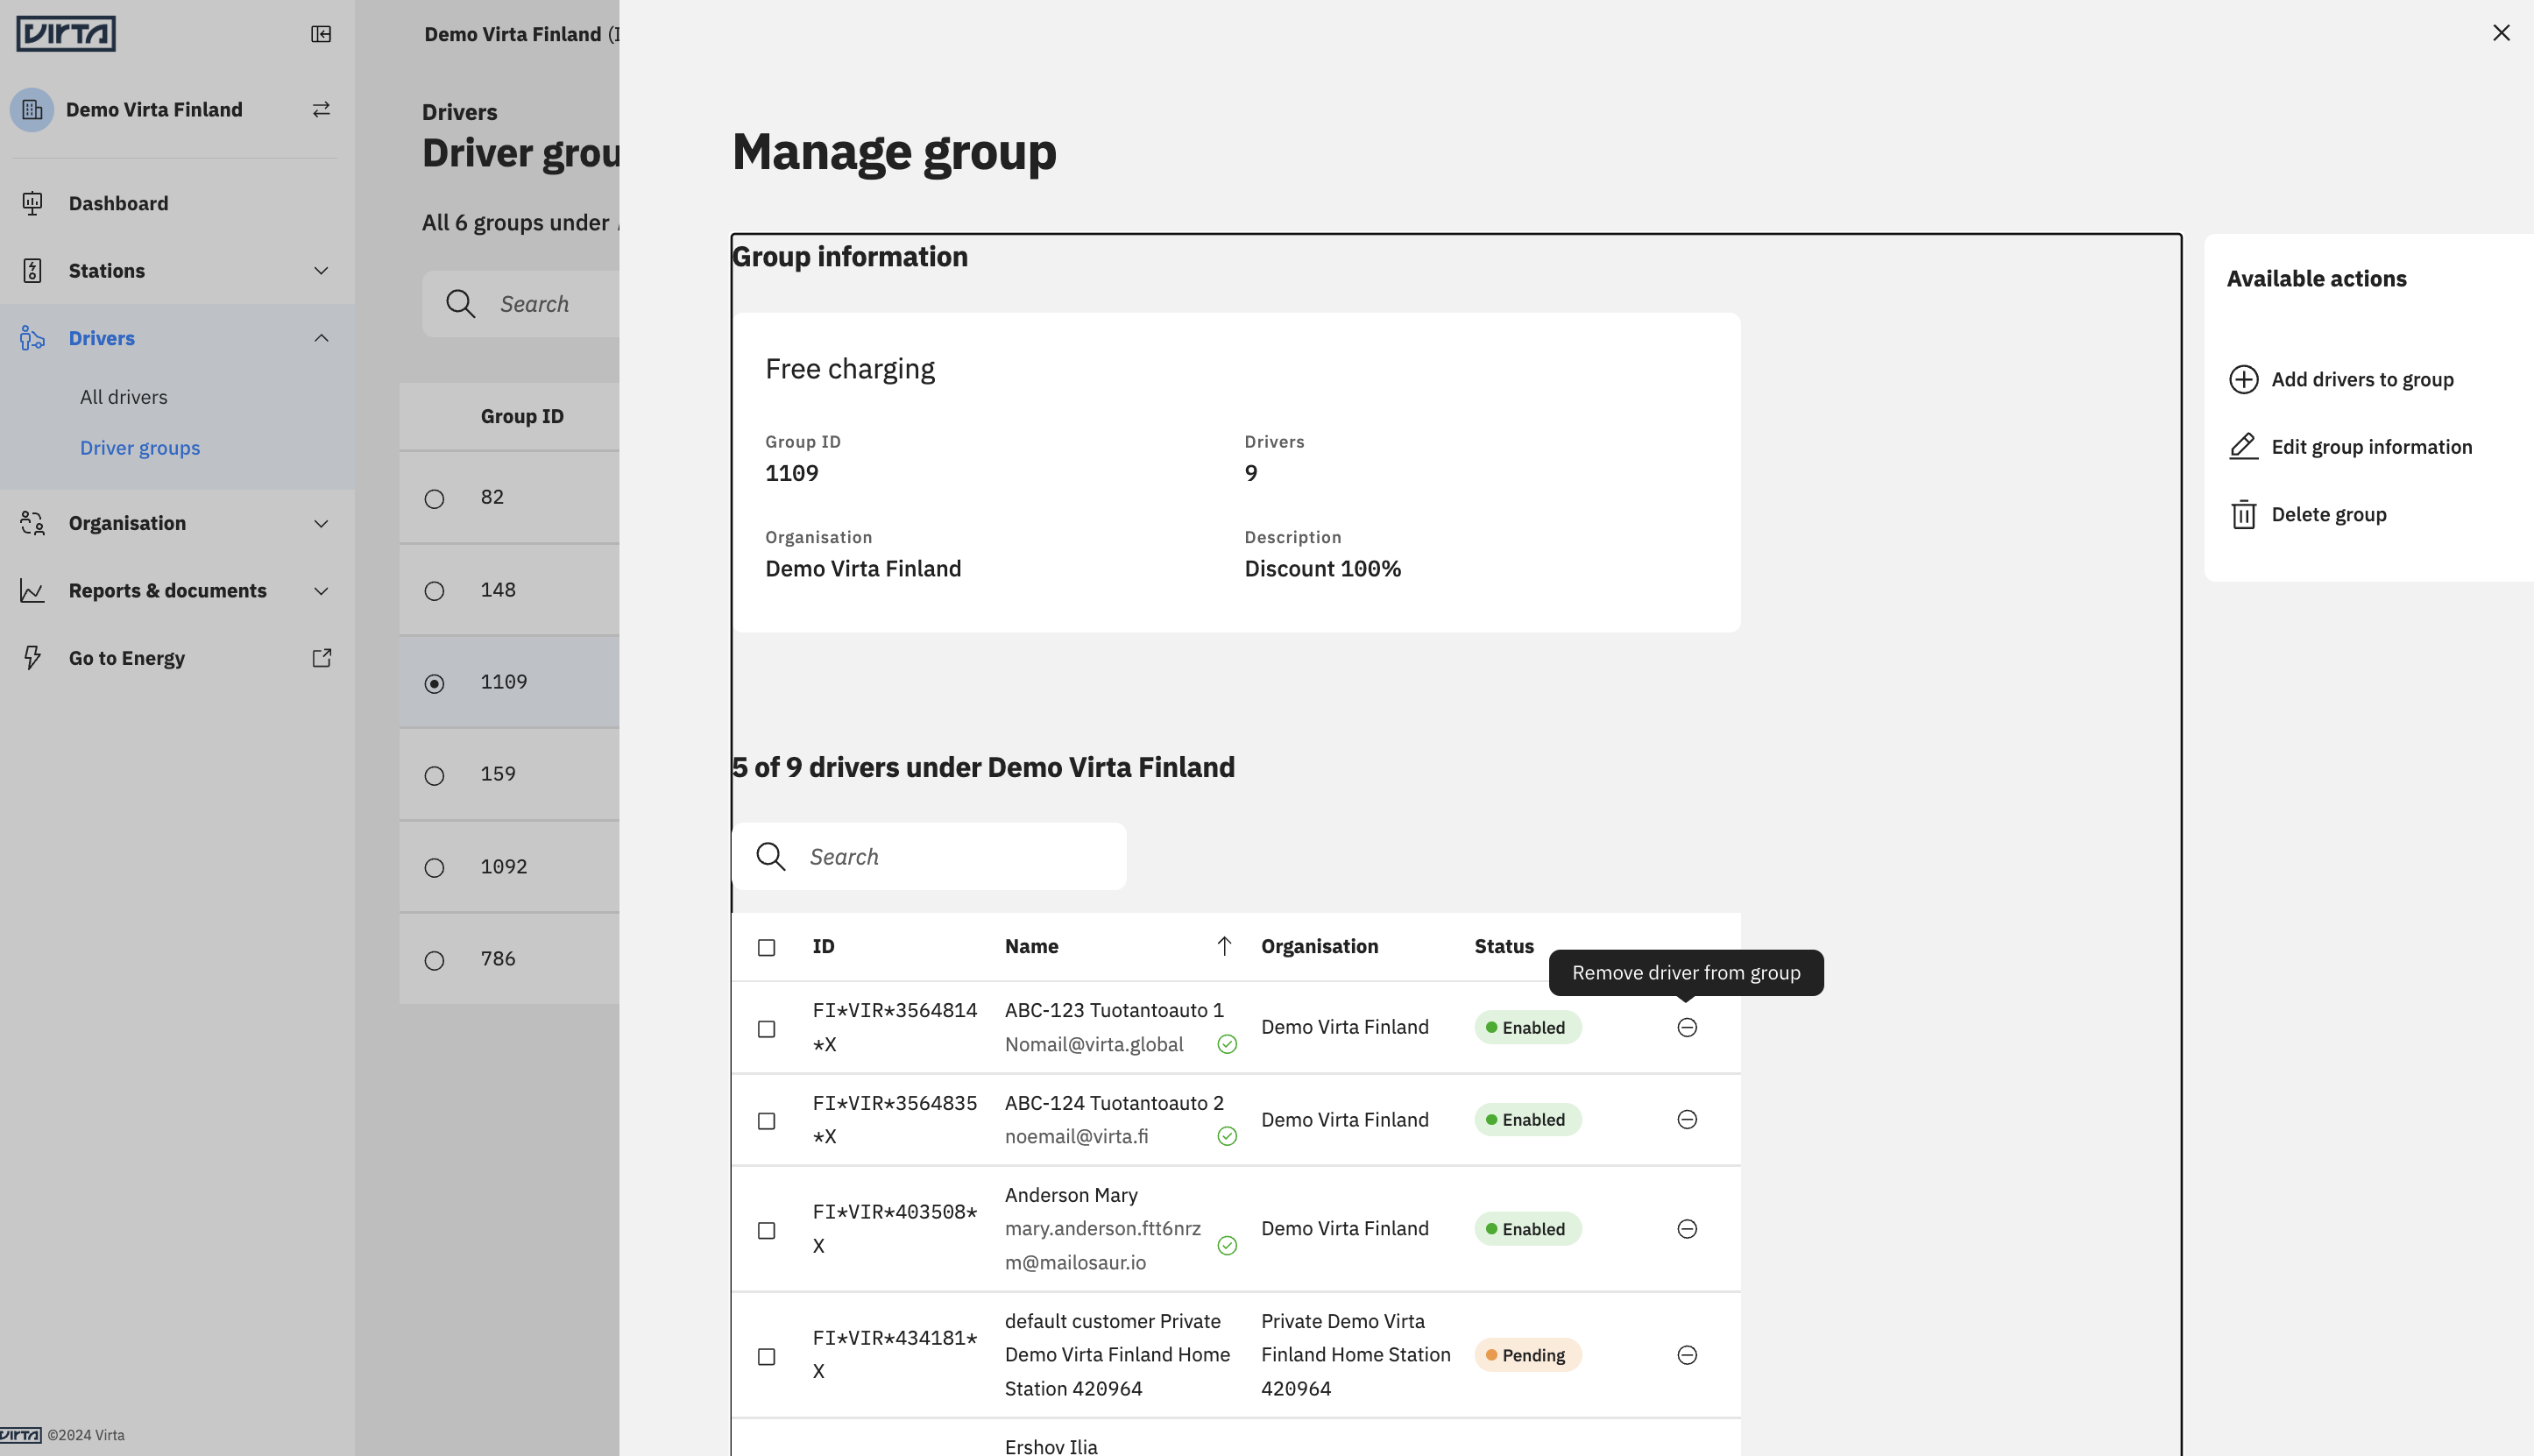Click the Demo Virta Finland organisation name
This screenshot has width=2534, height=1456.
coord(863,568)
